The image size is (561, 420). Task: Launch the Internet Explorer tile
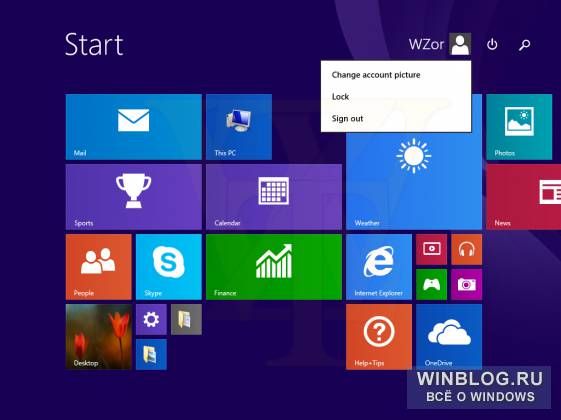click(379, 267)
